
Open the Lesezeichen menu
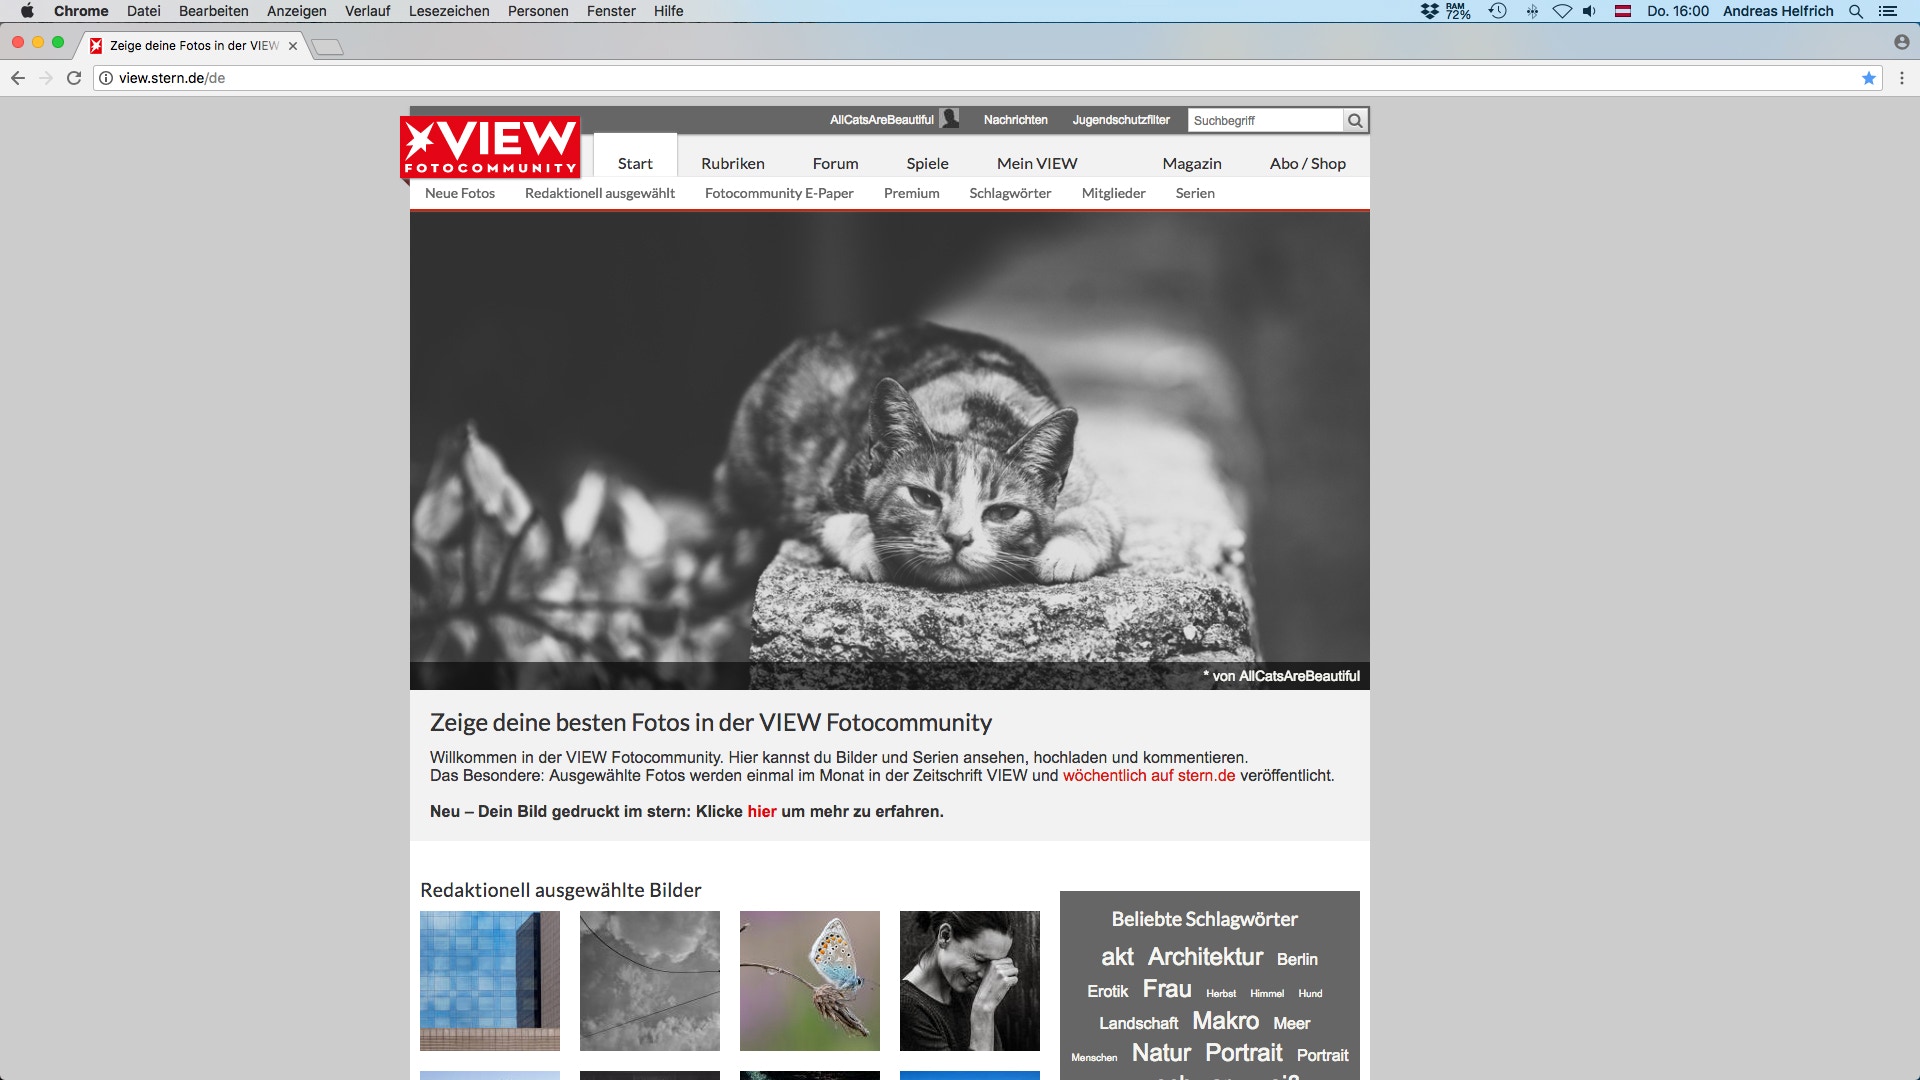[449, 11]
